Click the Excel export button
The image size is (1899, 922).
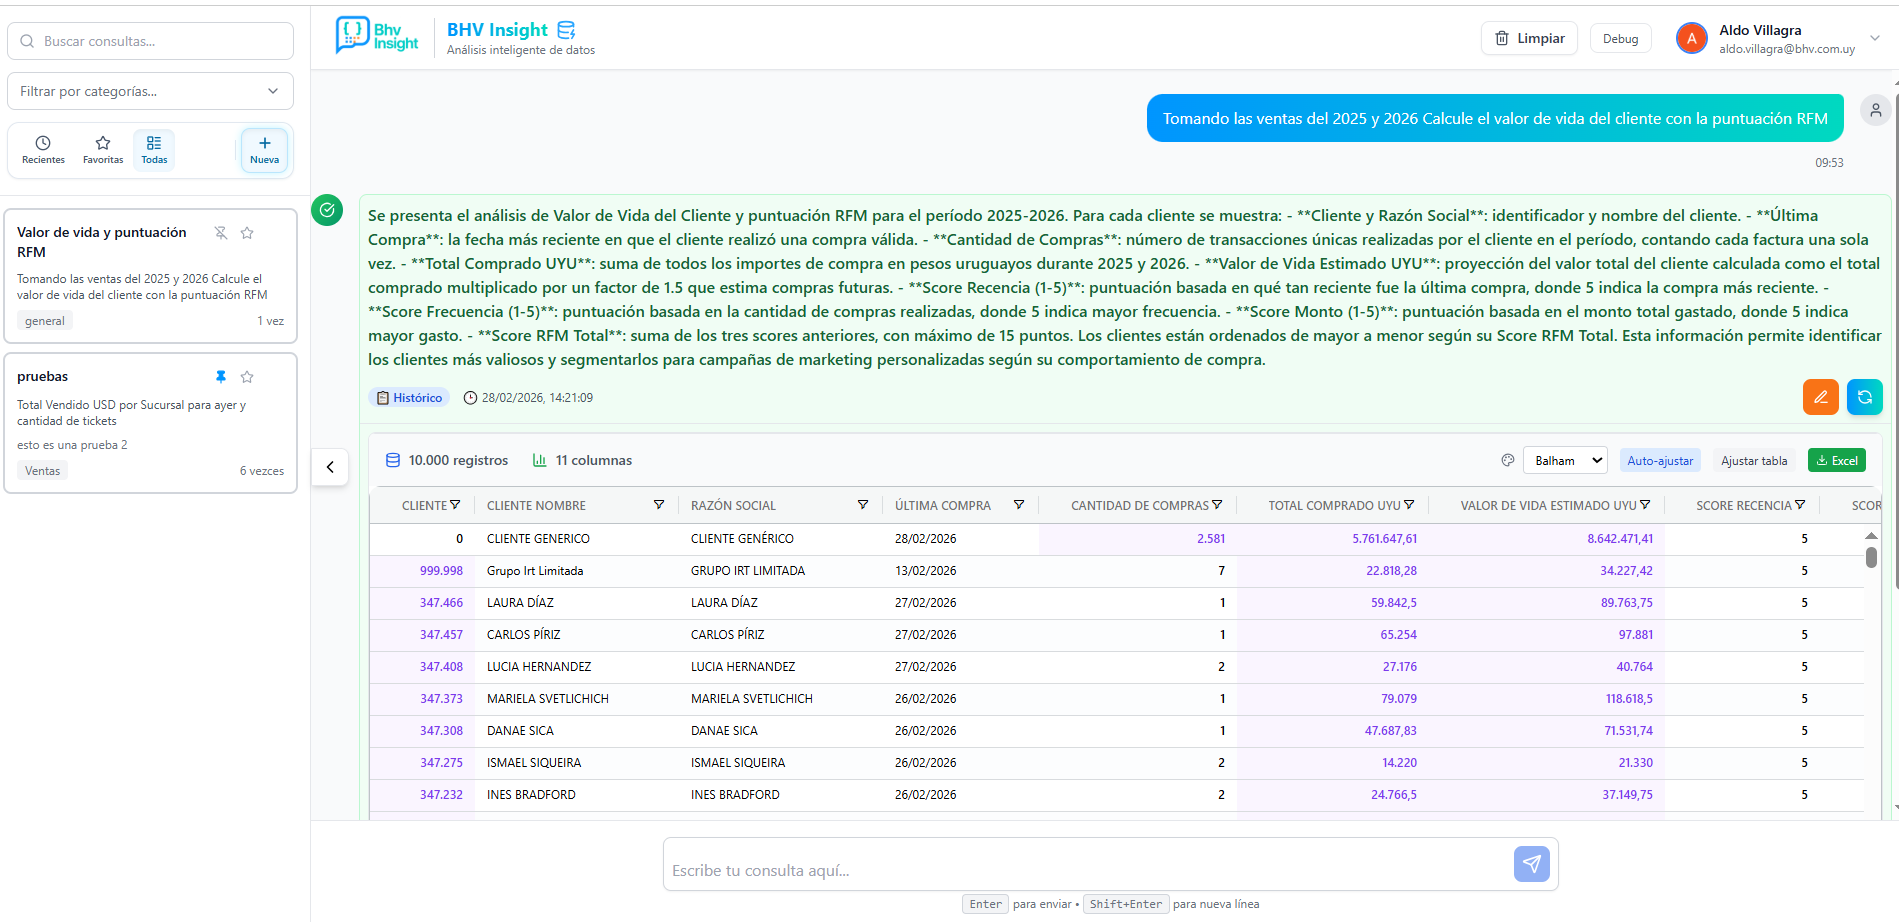pyautogui.click(x=1836, y=460)
